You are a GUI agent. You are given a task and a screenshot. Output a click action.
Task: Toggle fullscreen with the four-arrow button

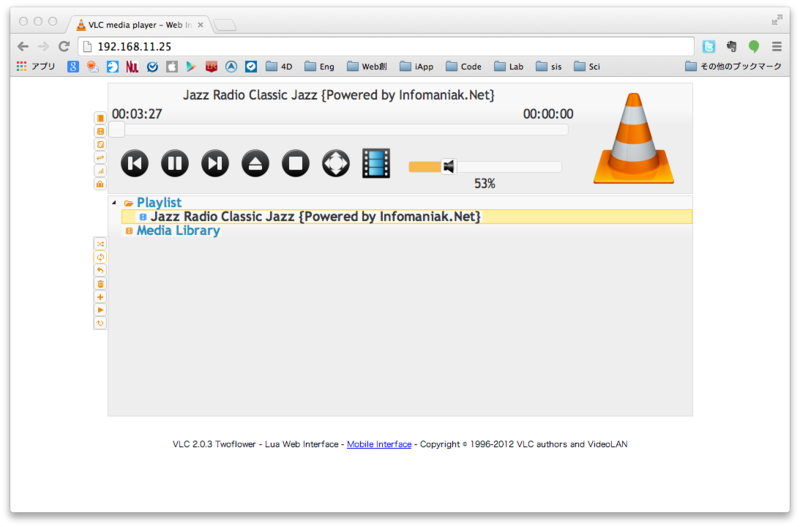click(336, 163)
